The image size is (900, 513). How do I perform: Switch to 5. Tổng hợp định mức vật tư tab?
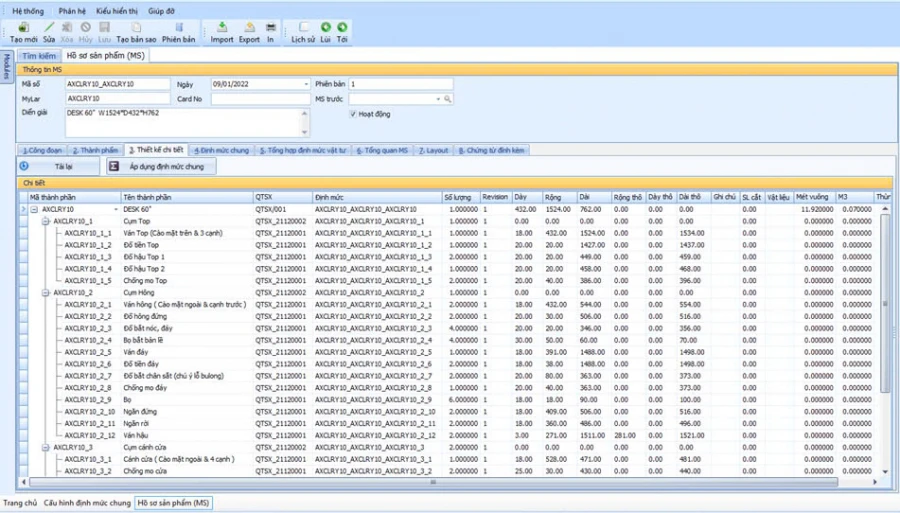click(x=302, y=150)
